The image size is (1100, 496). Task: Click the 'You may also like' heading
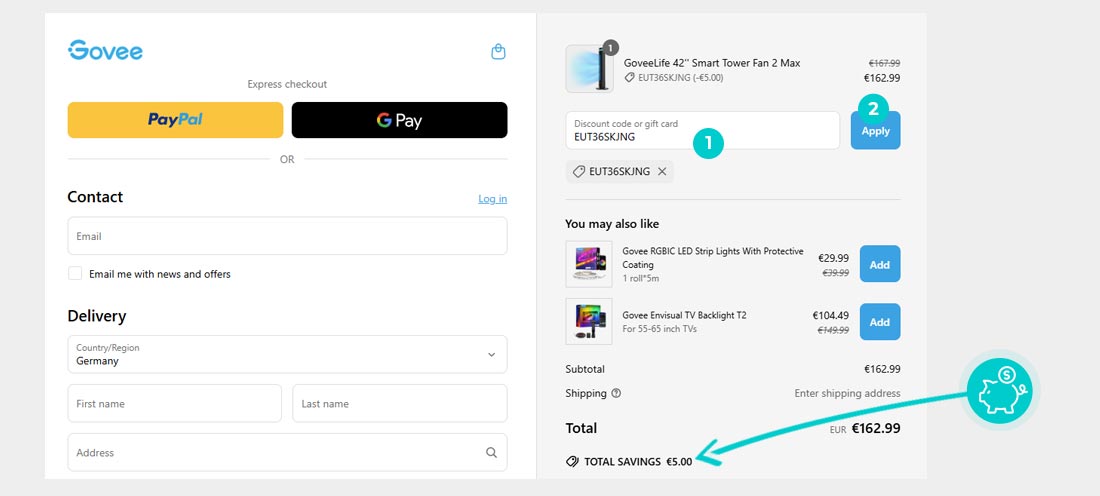click(x=612, y=224)
